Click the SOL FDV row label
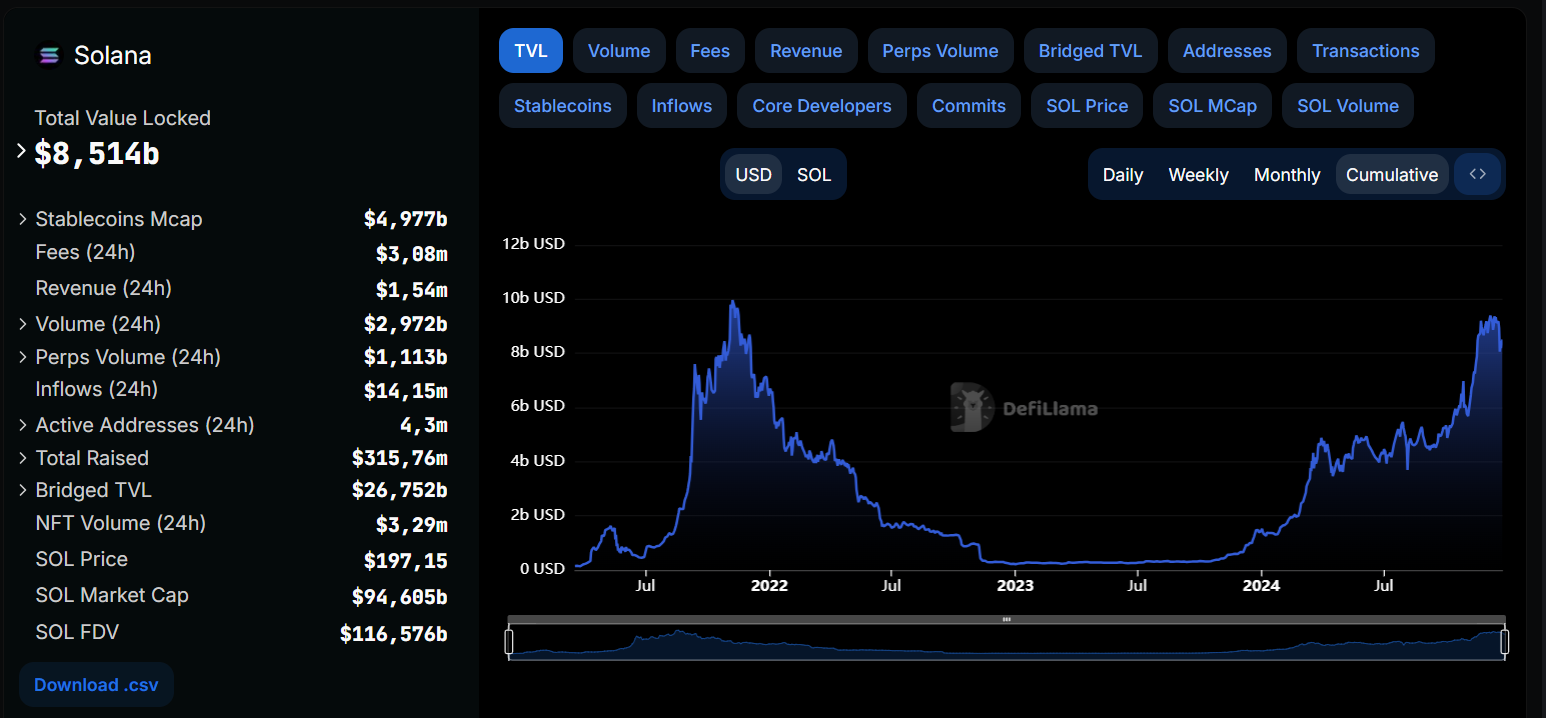Image resolution: width=1546 pixels, height=718 pixels. click(x=77, y=631)
